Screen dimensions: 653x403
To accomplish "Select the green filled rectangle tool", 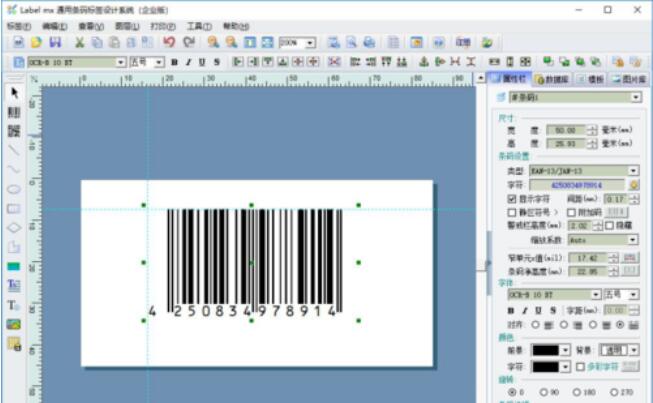I will coord(14,266).
